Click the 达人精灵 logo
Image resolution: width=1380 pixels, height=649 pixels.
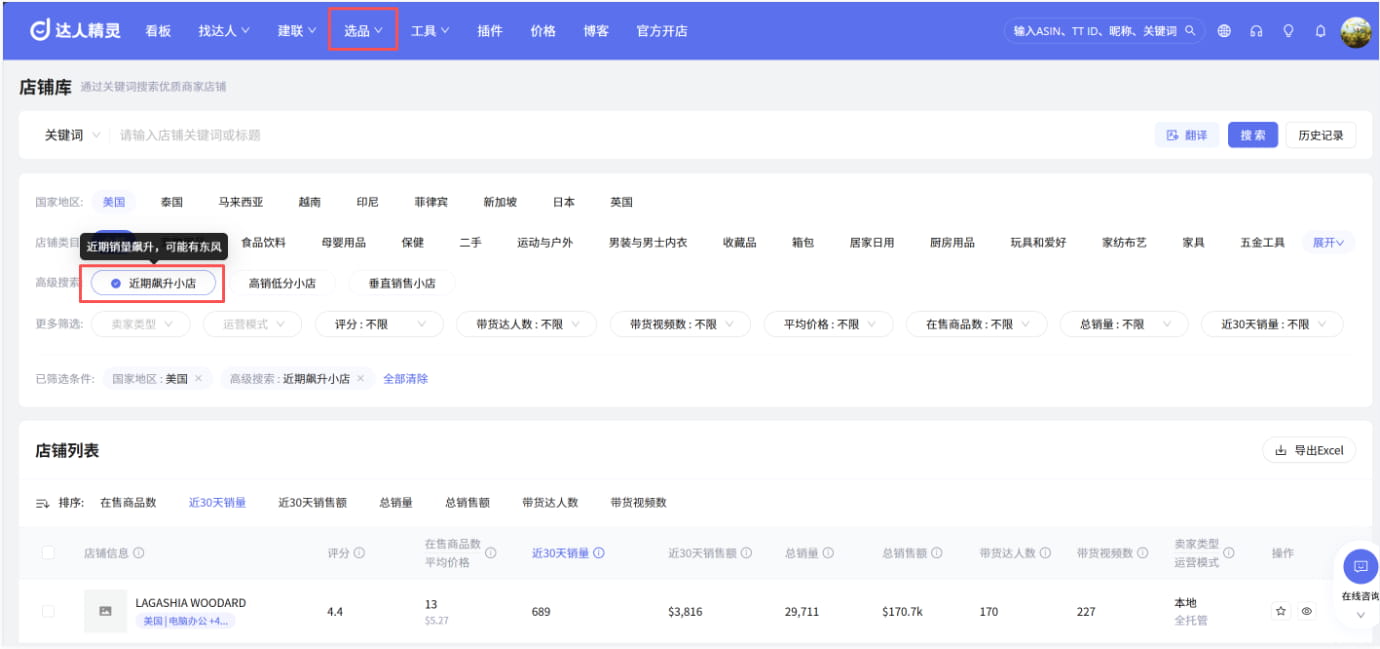coord(75,30)
